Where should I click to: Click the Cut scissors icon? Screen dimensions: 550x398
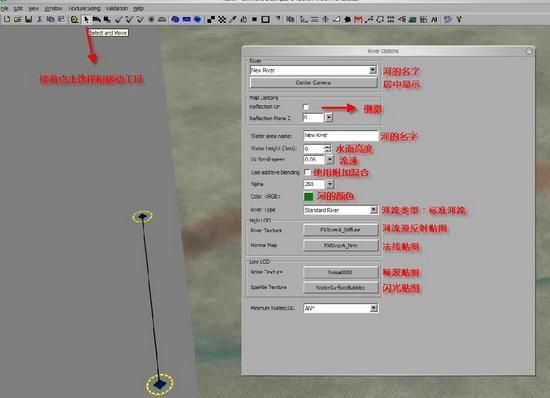pyautogui.click(x=39, y=20)
